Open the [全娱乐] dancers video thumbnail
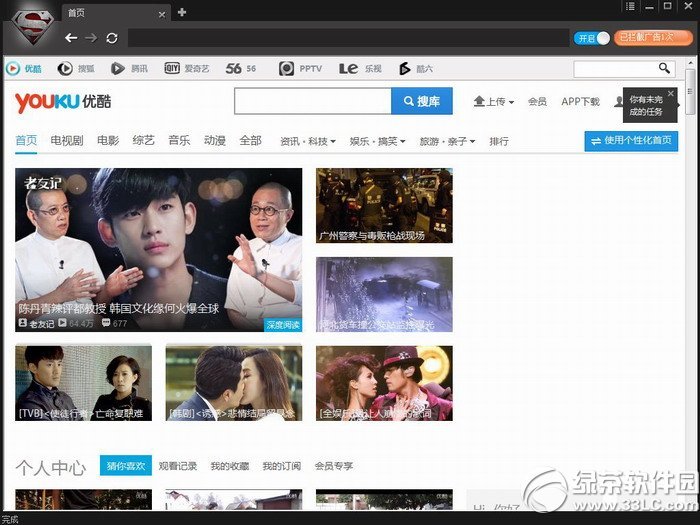This screenshot has width=700, height=525. tap(384, 383)
